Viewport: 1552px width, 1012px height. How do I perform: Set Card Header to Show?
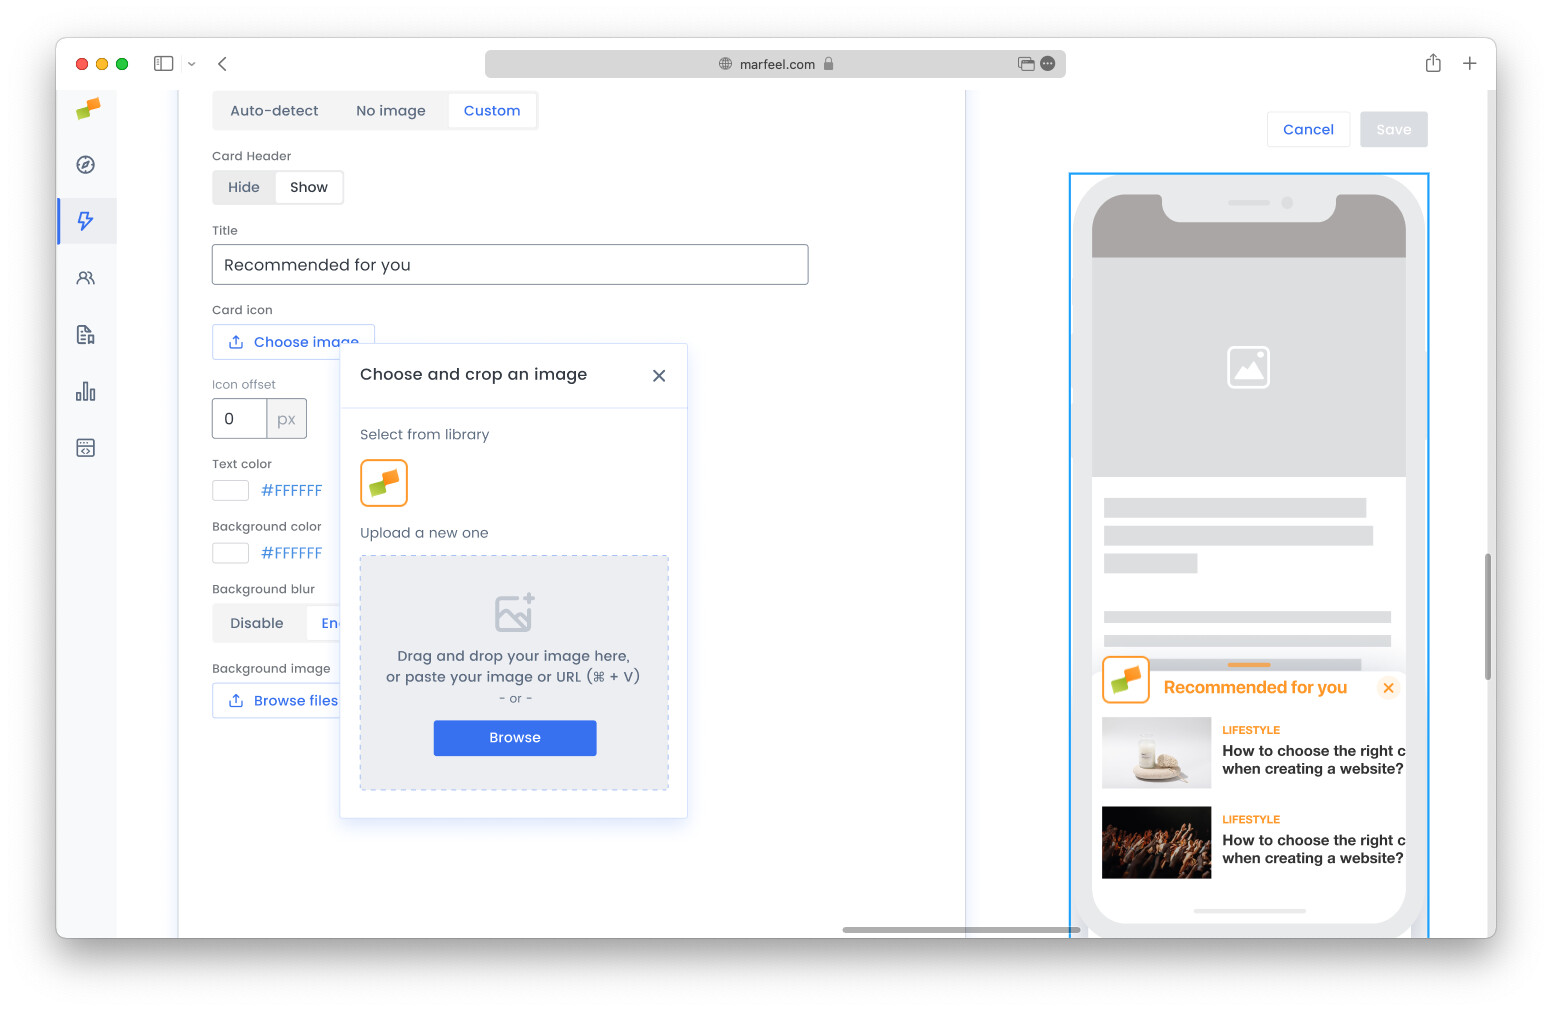pos(308,188)
